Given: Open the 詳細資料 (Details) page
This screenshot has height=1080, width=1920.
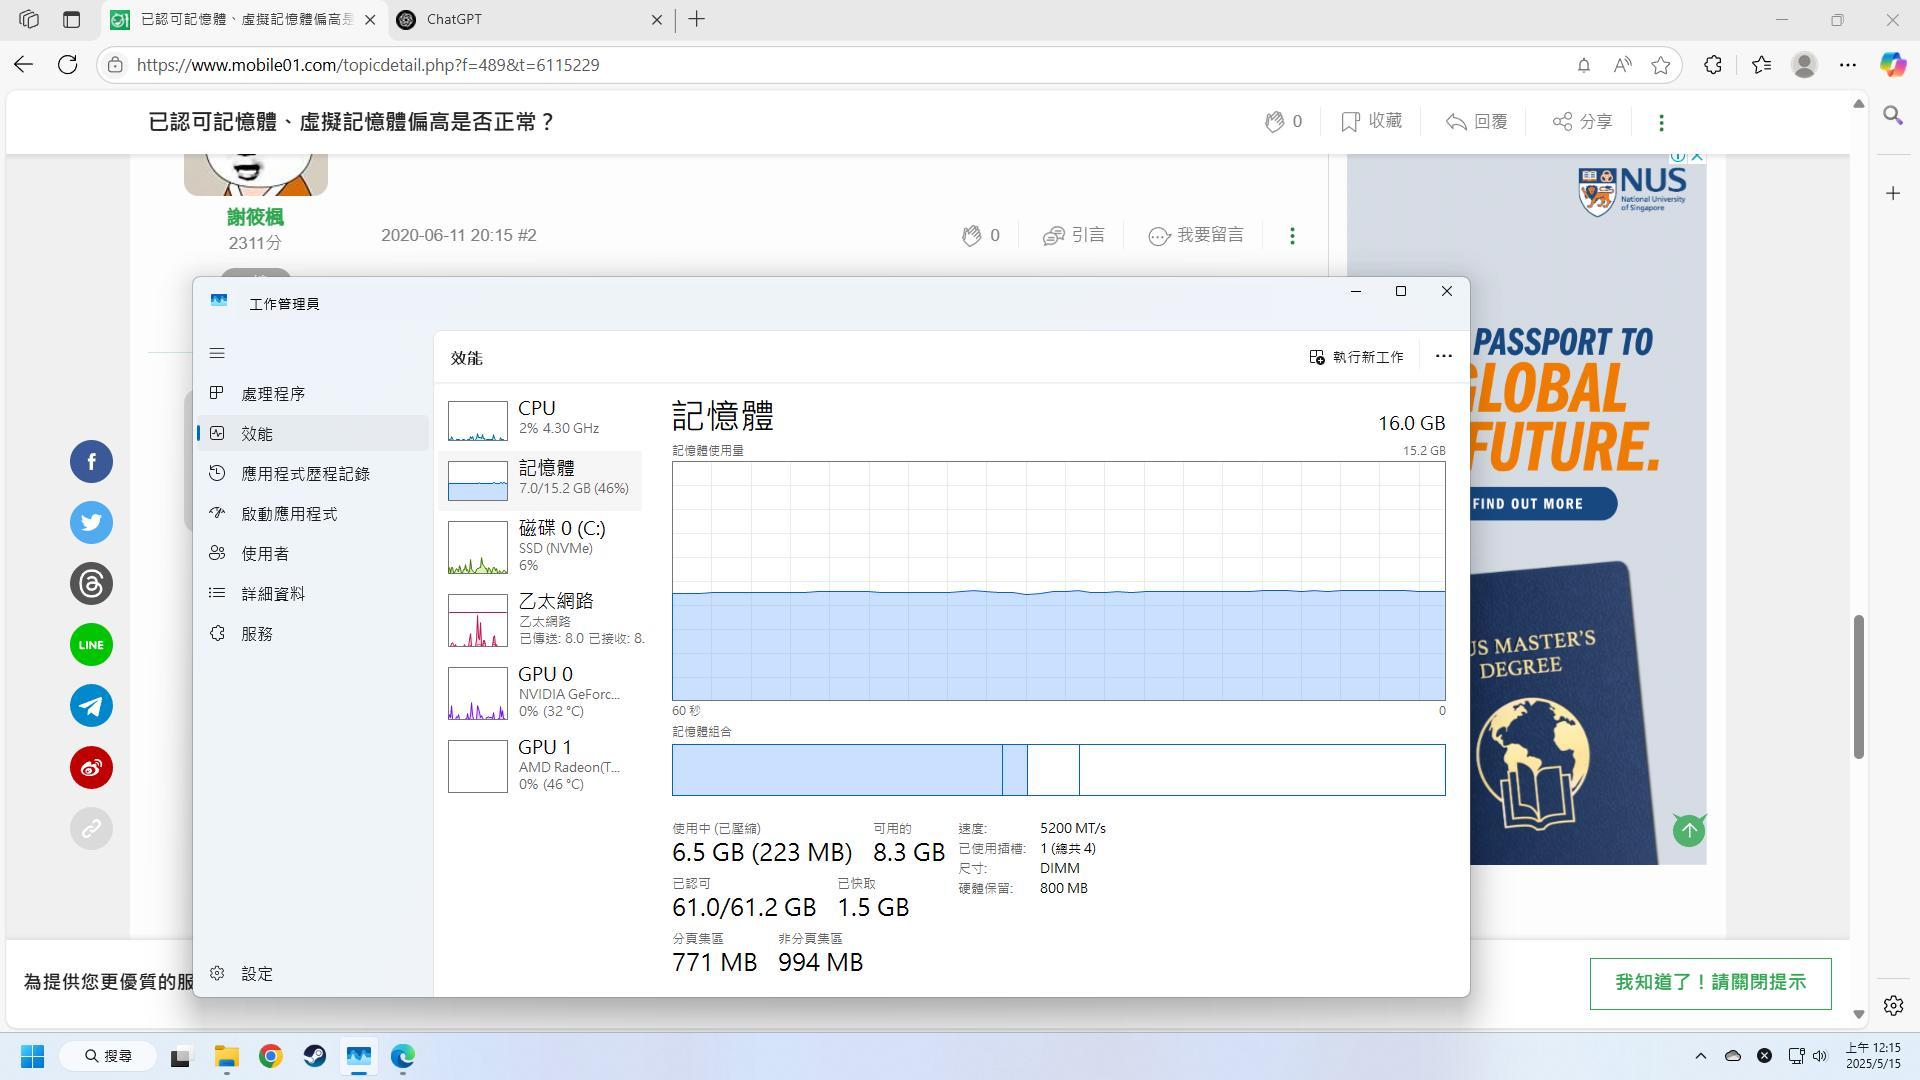Looking at the screenshot, I should pos(272,593).
